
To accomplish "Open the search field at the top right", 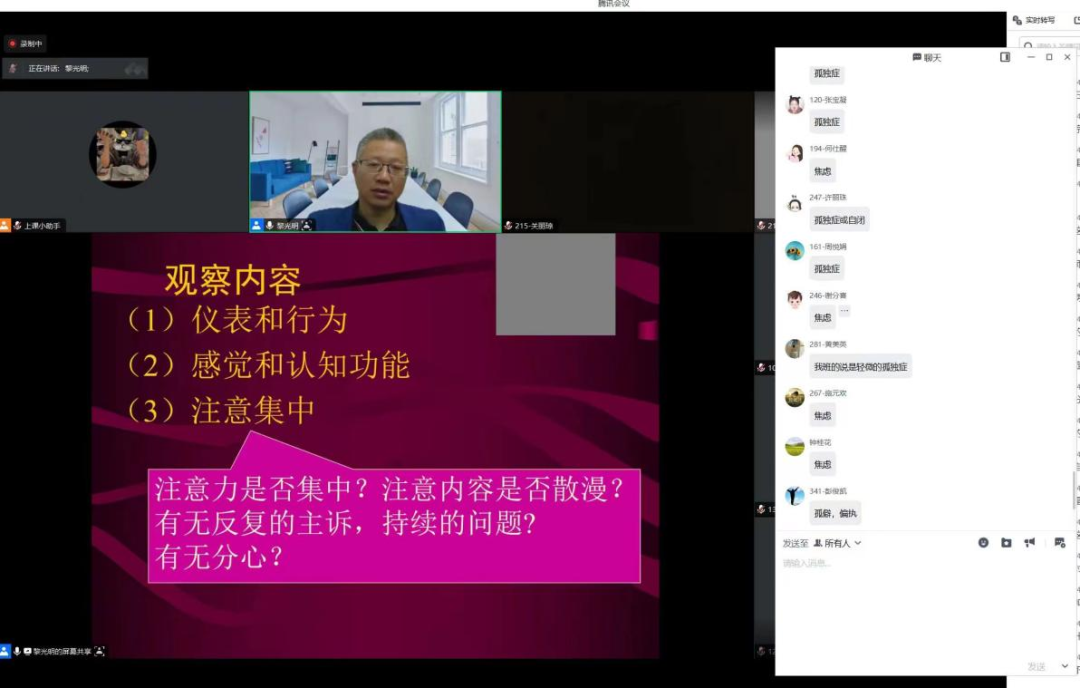I will point(1040,44).
